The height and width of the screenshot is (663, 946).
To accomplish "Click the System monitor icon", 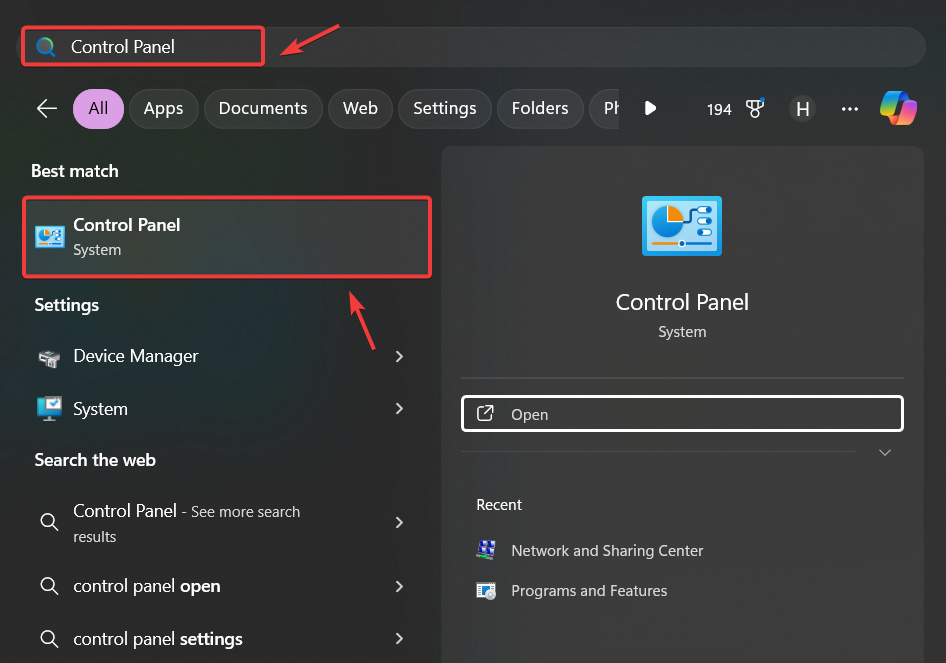I will [49, 408].
